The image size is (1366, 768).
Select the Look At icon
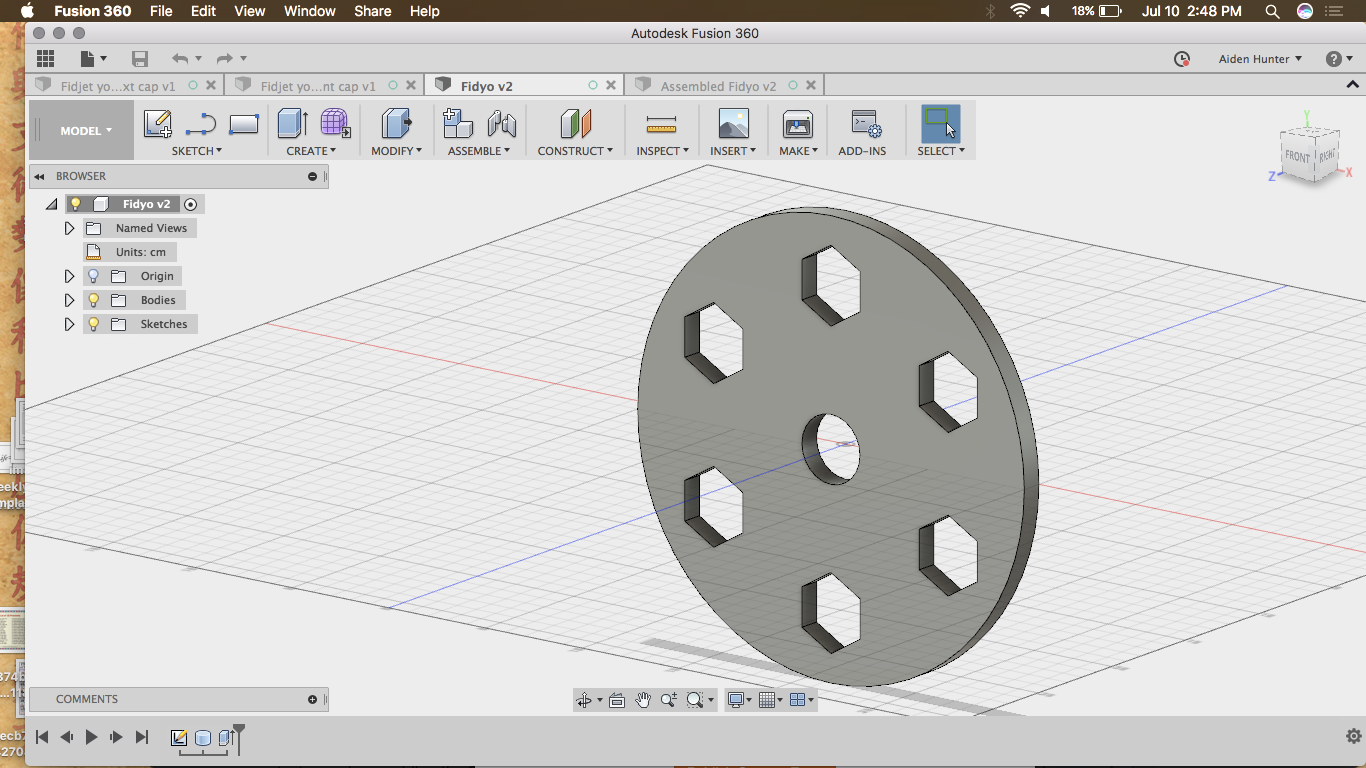pyautogui.click(x=617, y=700)
